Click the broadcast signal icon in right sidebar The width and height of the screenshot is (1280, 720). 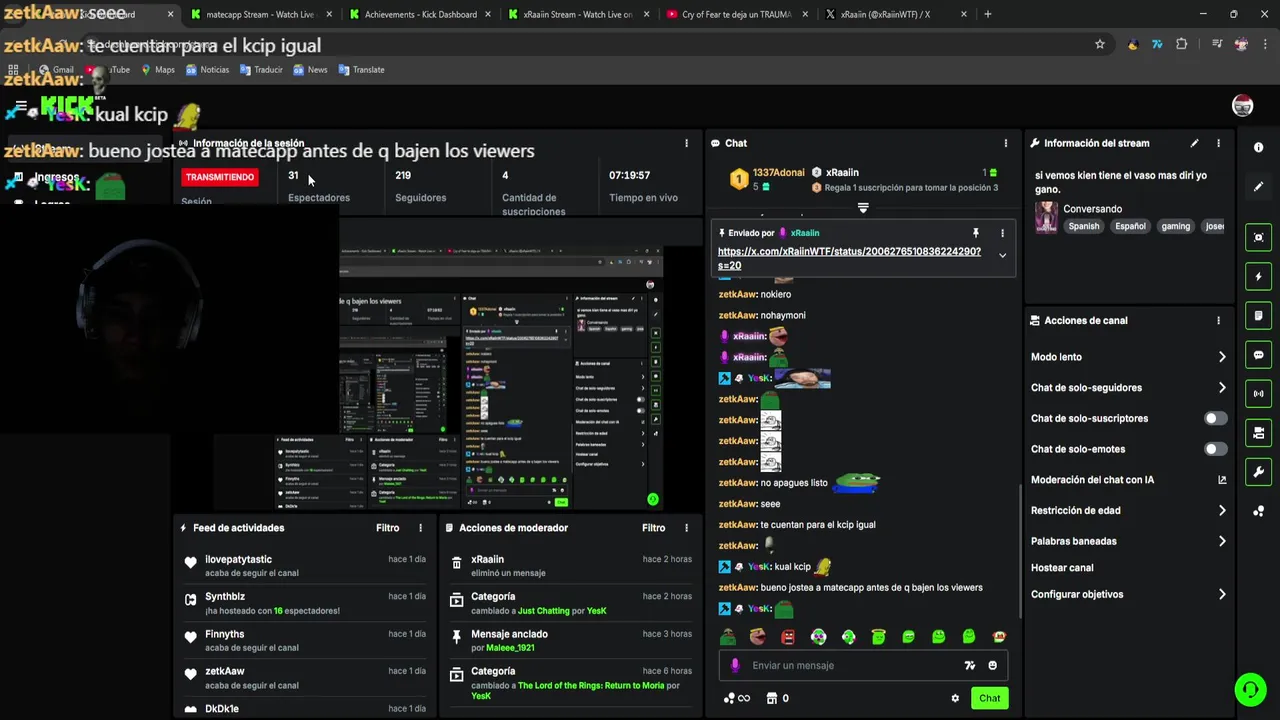point(1258,394)
